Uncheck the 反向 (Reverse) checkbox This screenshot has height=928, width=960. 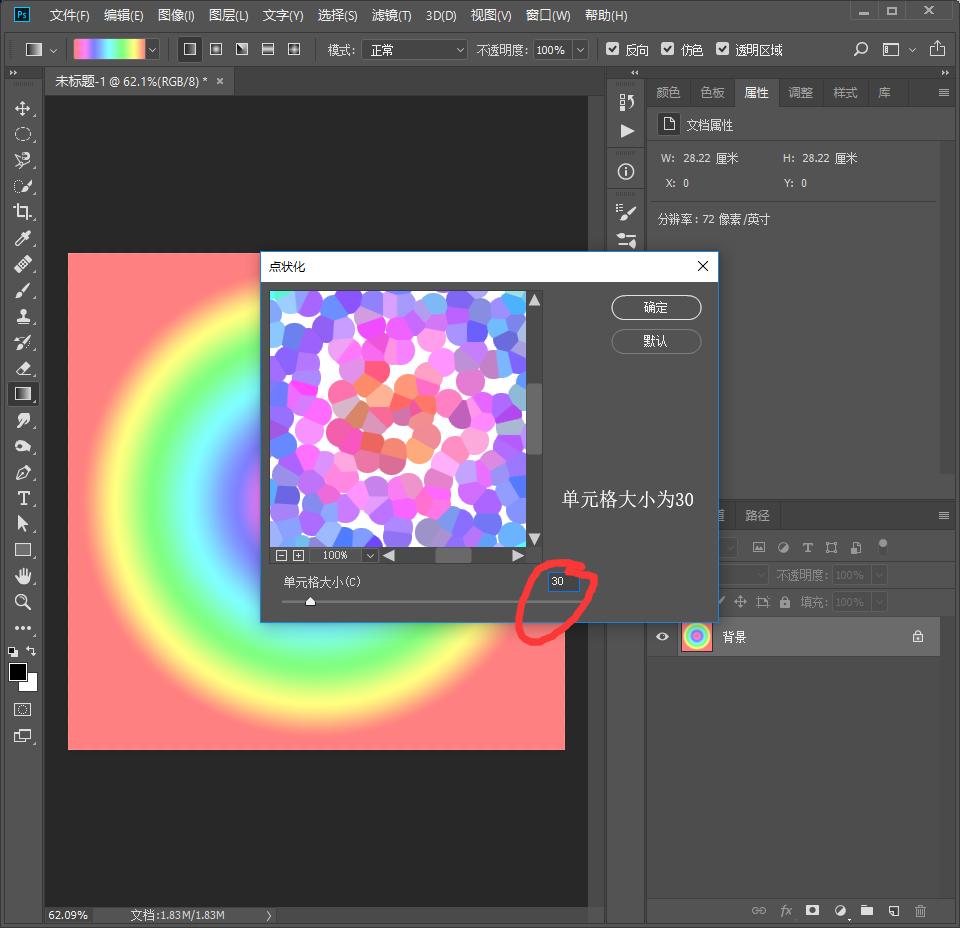coord(613,49)
